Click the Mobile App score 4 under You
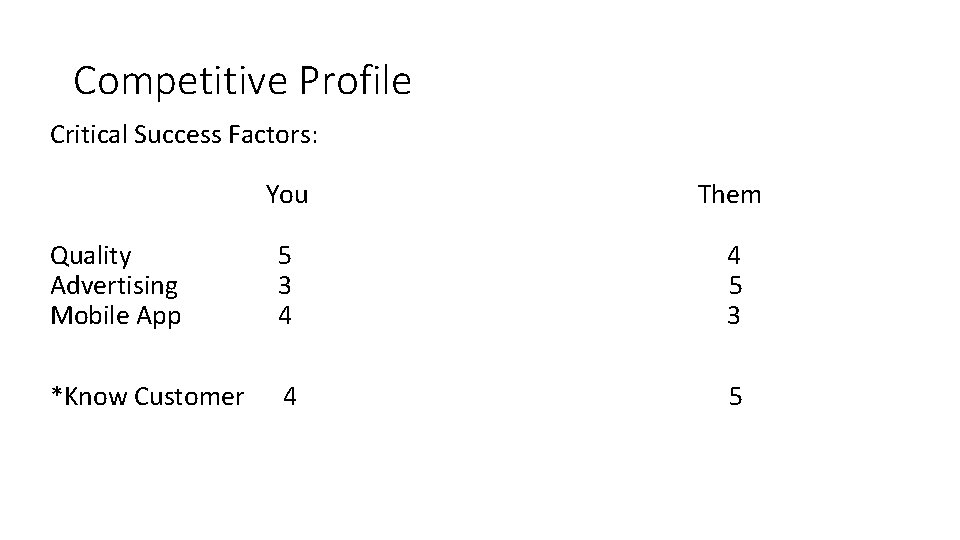Image resolution: width=960 pixels, height=540 pixels. [285, 315]
